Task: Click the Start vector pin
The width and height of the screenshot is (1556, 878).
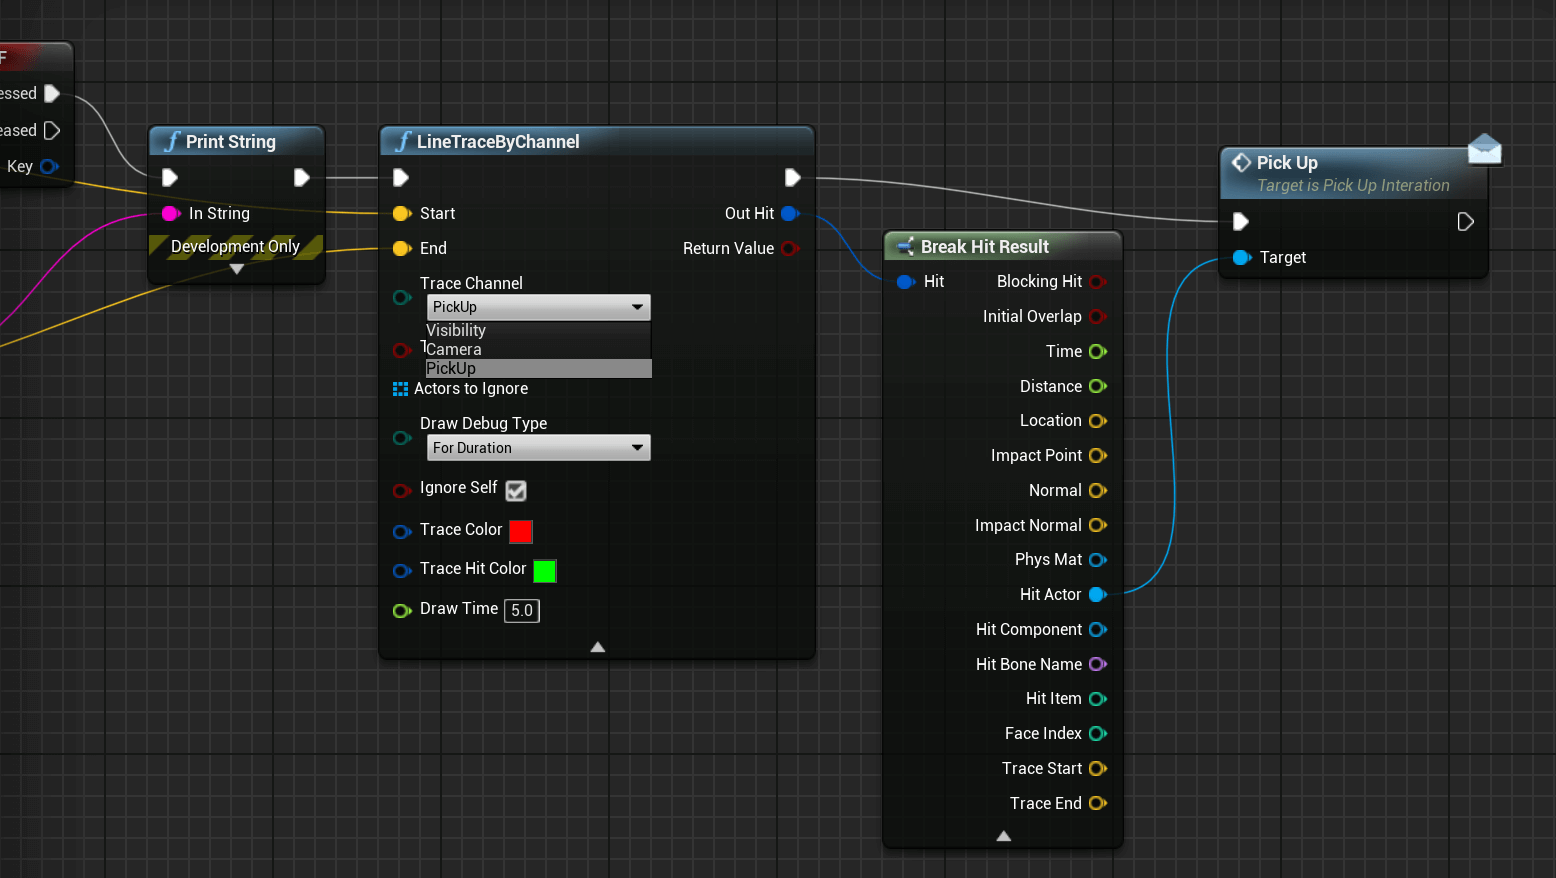Action: [x=402, y=213]
